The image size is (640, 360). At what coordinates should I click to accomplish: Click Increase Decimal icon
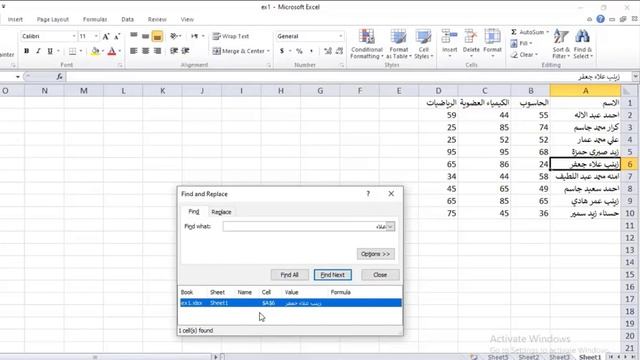coord(327,51)
